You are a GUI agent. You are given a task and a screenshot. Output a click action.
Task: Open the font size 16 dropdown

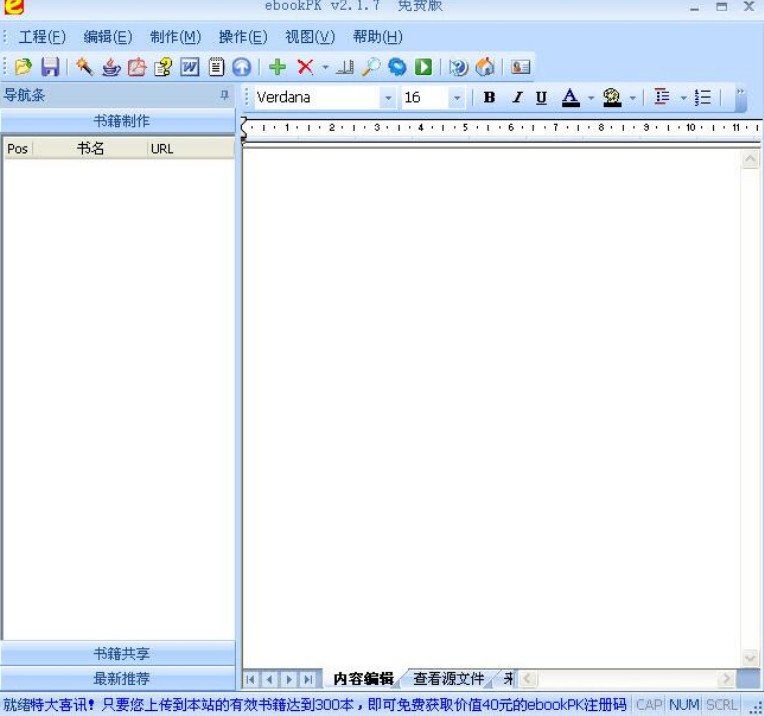[x=457, y=98]
